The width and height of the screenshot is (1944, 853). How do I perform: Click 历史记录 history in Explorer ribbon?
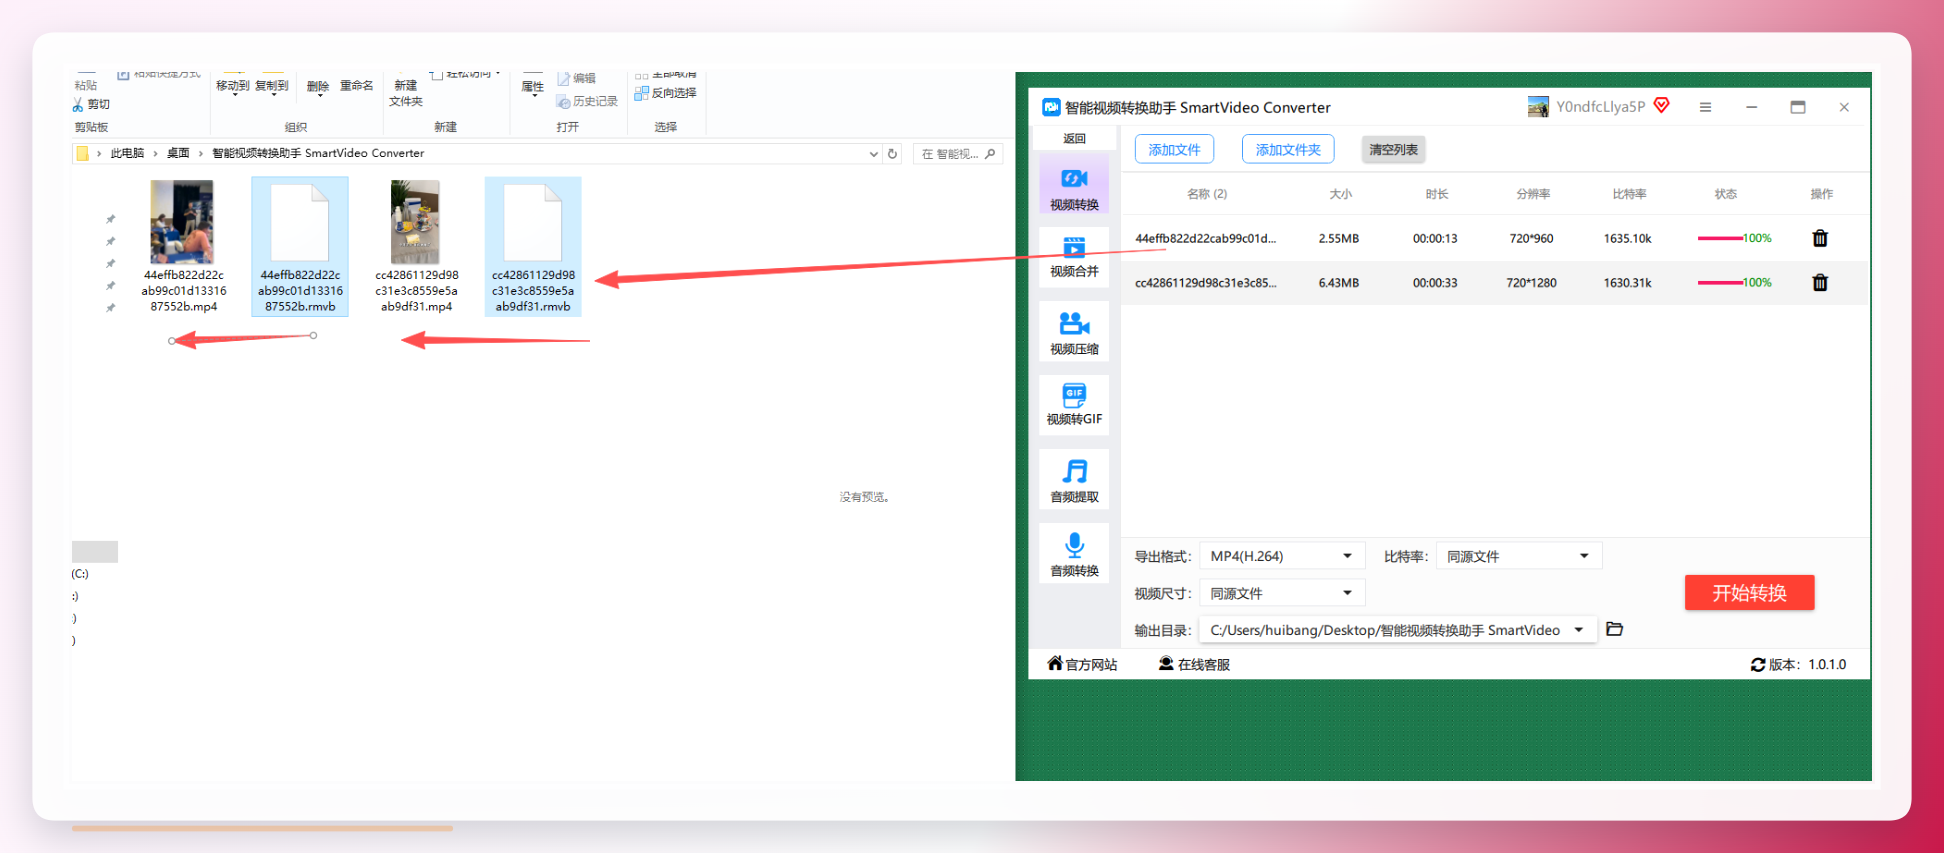click(588, 101)
